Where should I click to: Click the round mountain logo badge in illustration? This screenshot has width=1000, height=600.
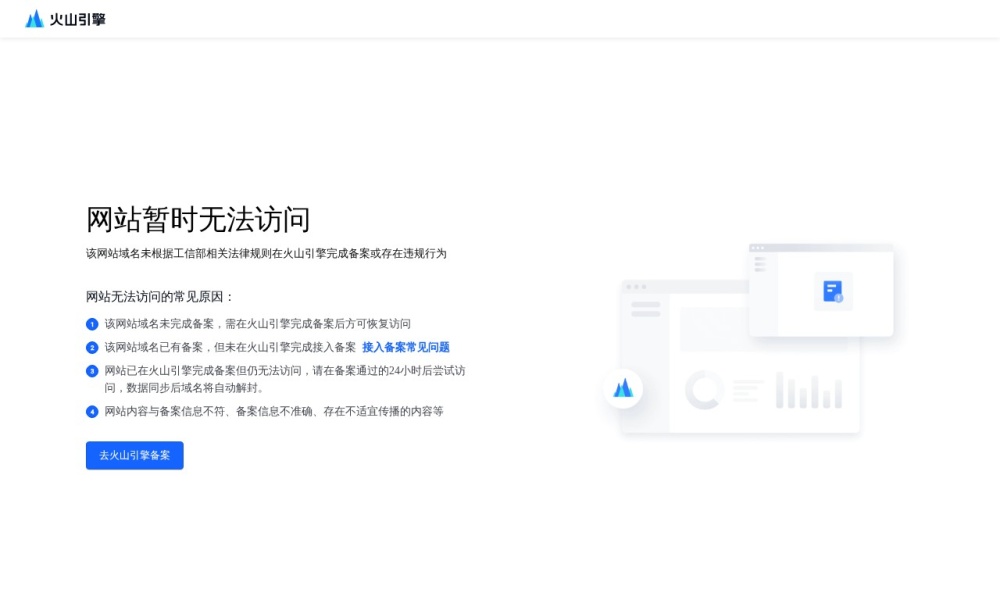click(623, 388)
